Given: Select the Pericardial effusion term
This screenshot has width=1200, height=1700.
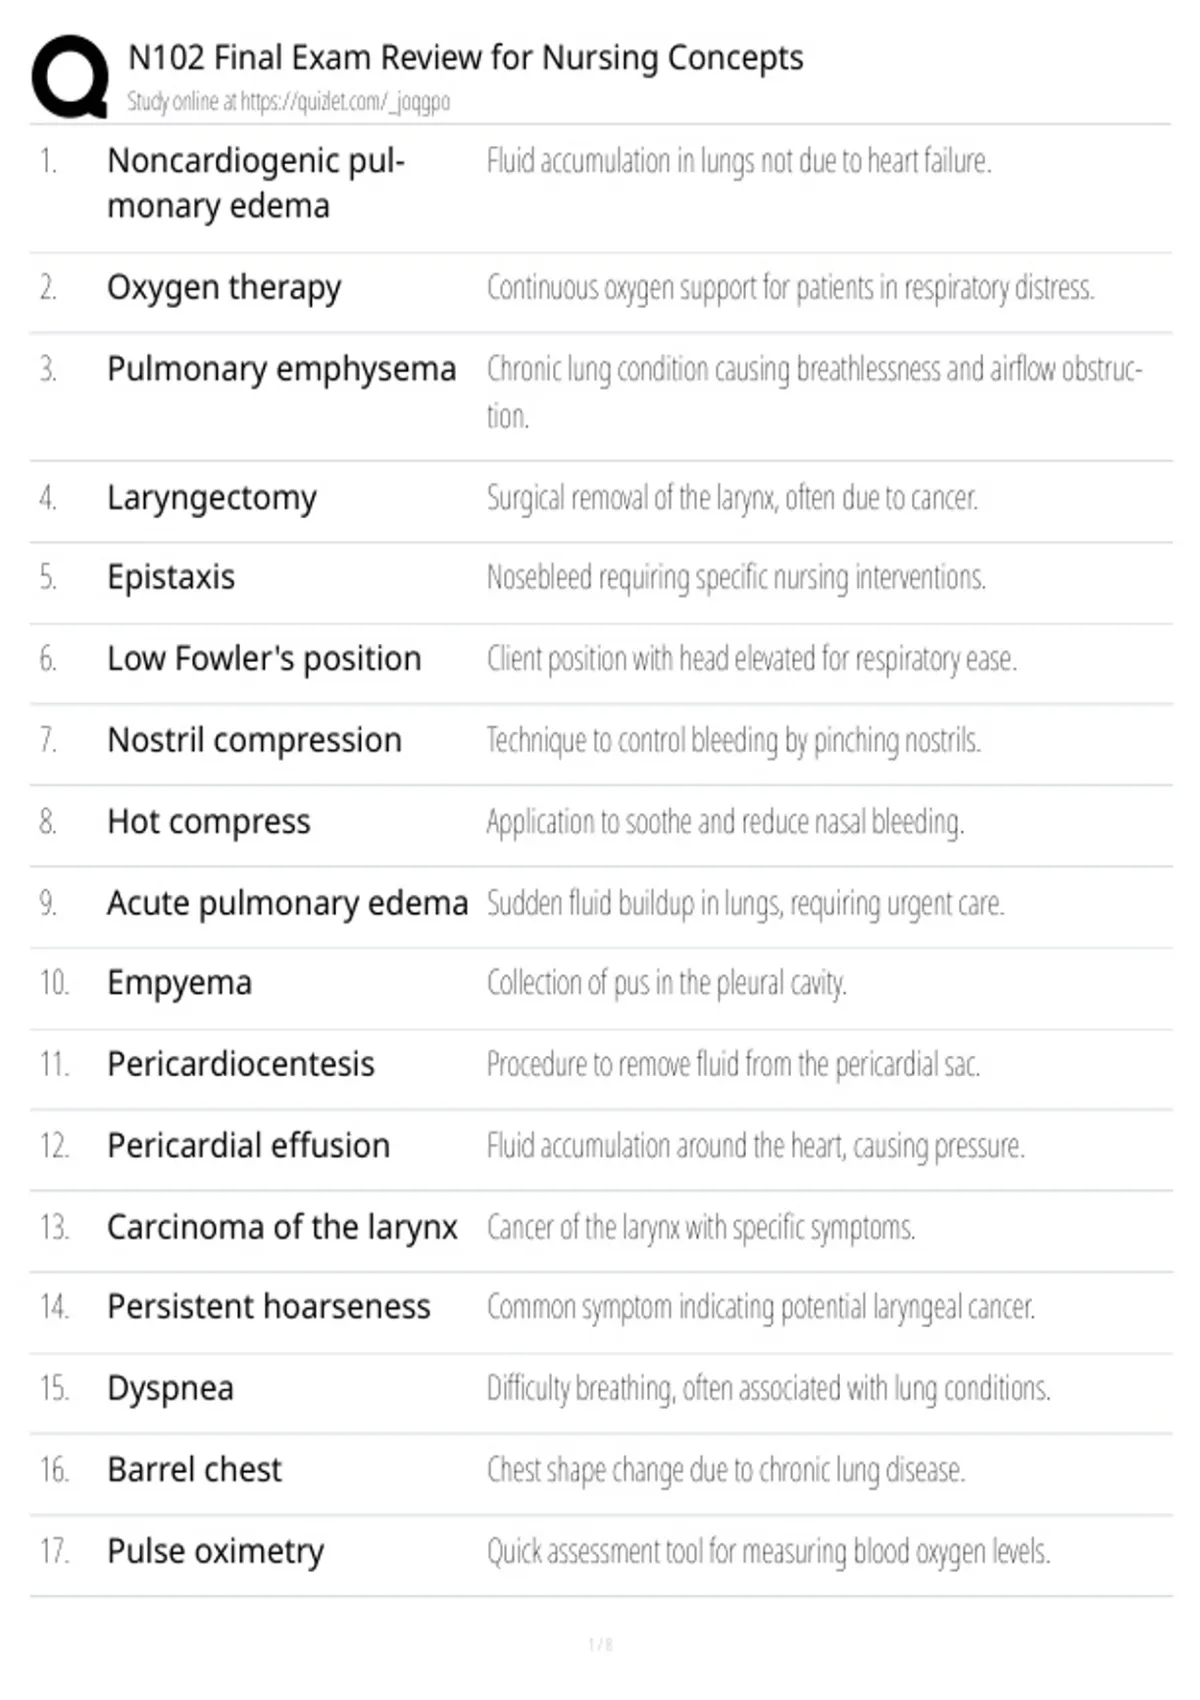Looking at the screenshot, I should (248, 1146).
